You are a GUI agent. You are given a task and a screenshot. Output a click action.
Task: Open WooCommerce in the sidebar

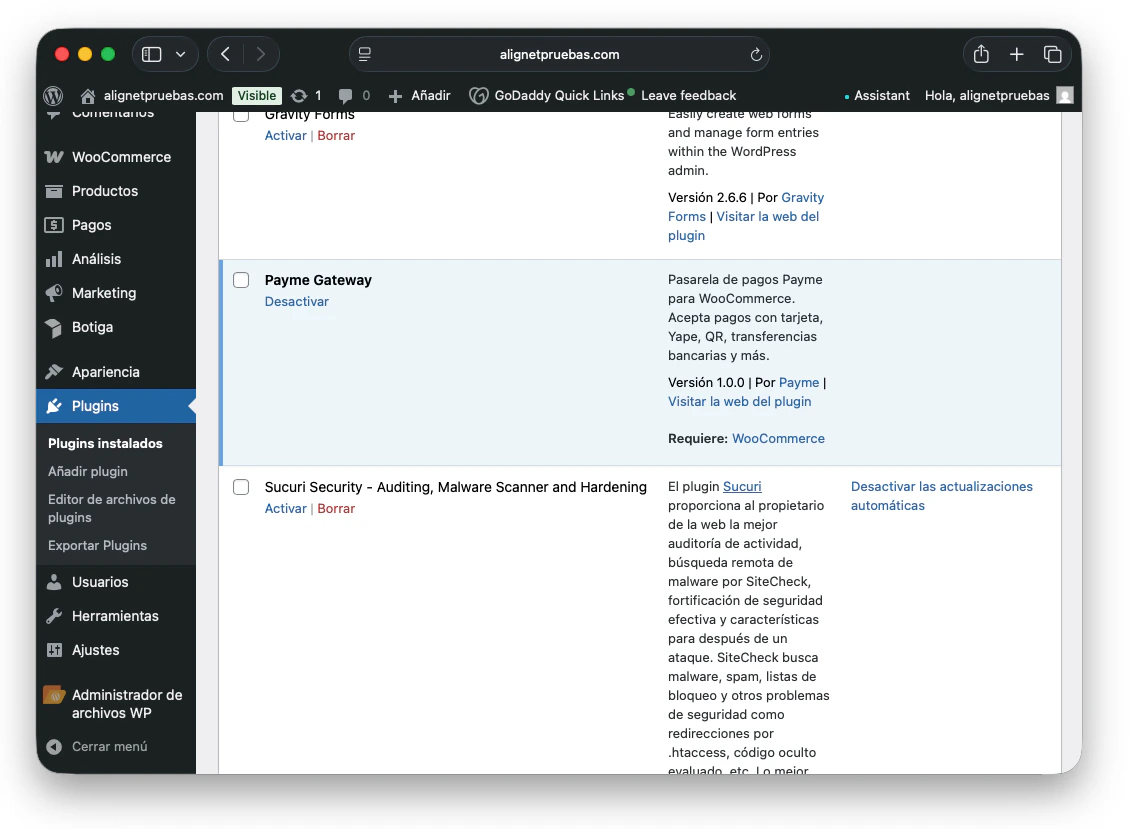[x=121, y=157]
